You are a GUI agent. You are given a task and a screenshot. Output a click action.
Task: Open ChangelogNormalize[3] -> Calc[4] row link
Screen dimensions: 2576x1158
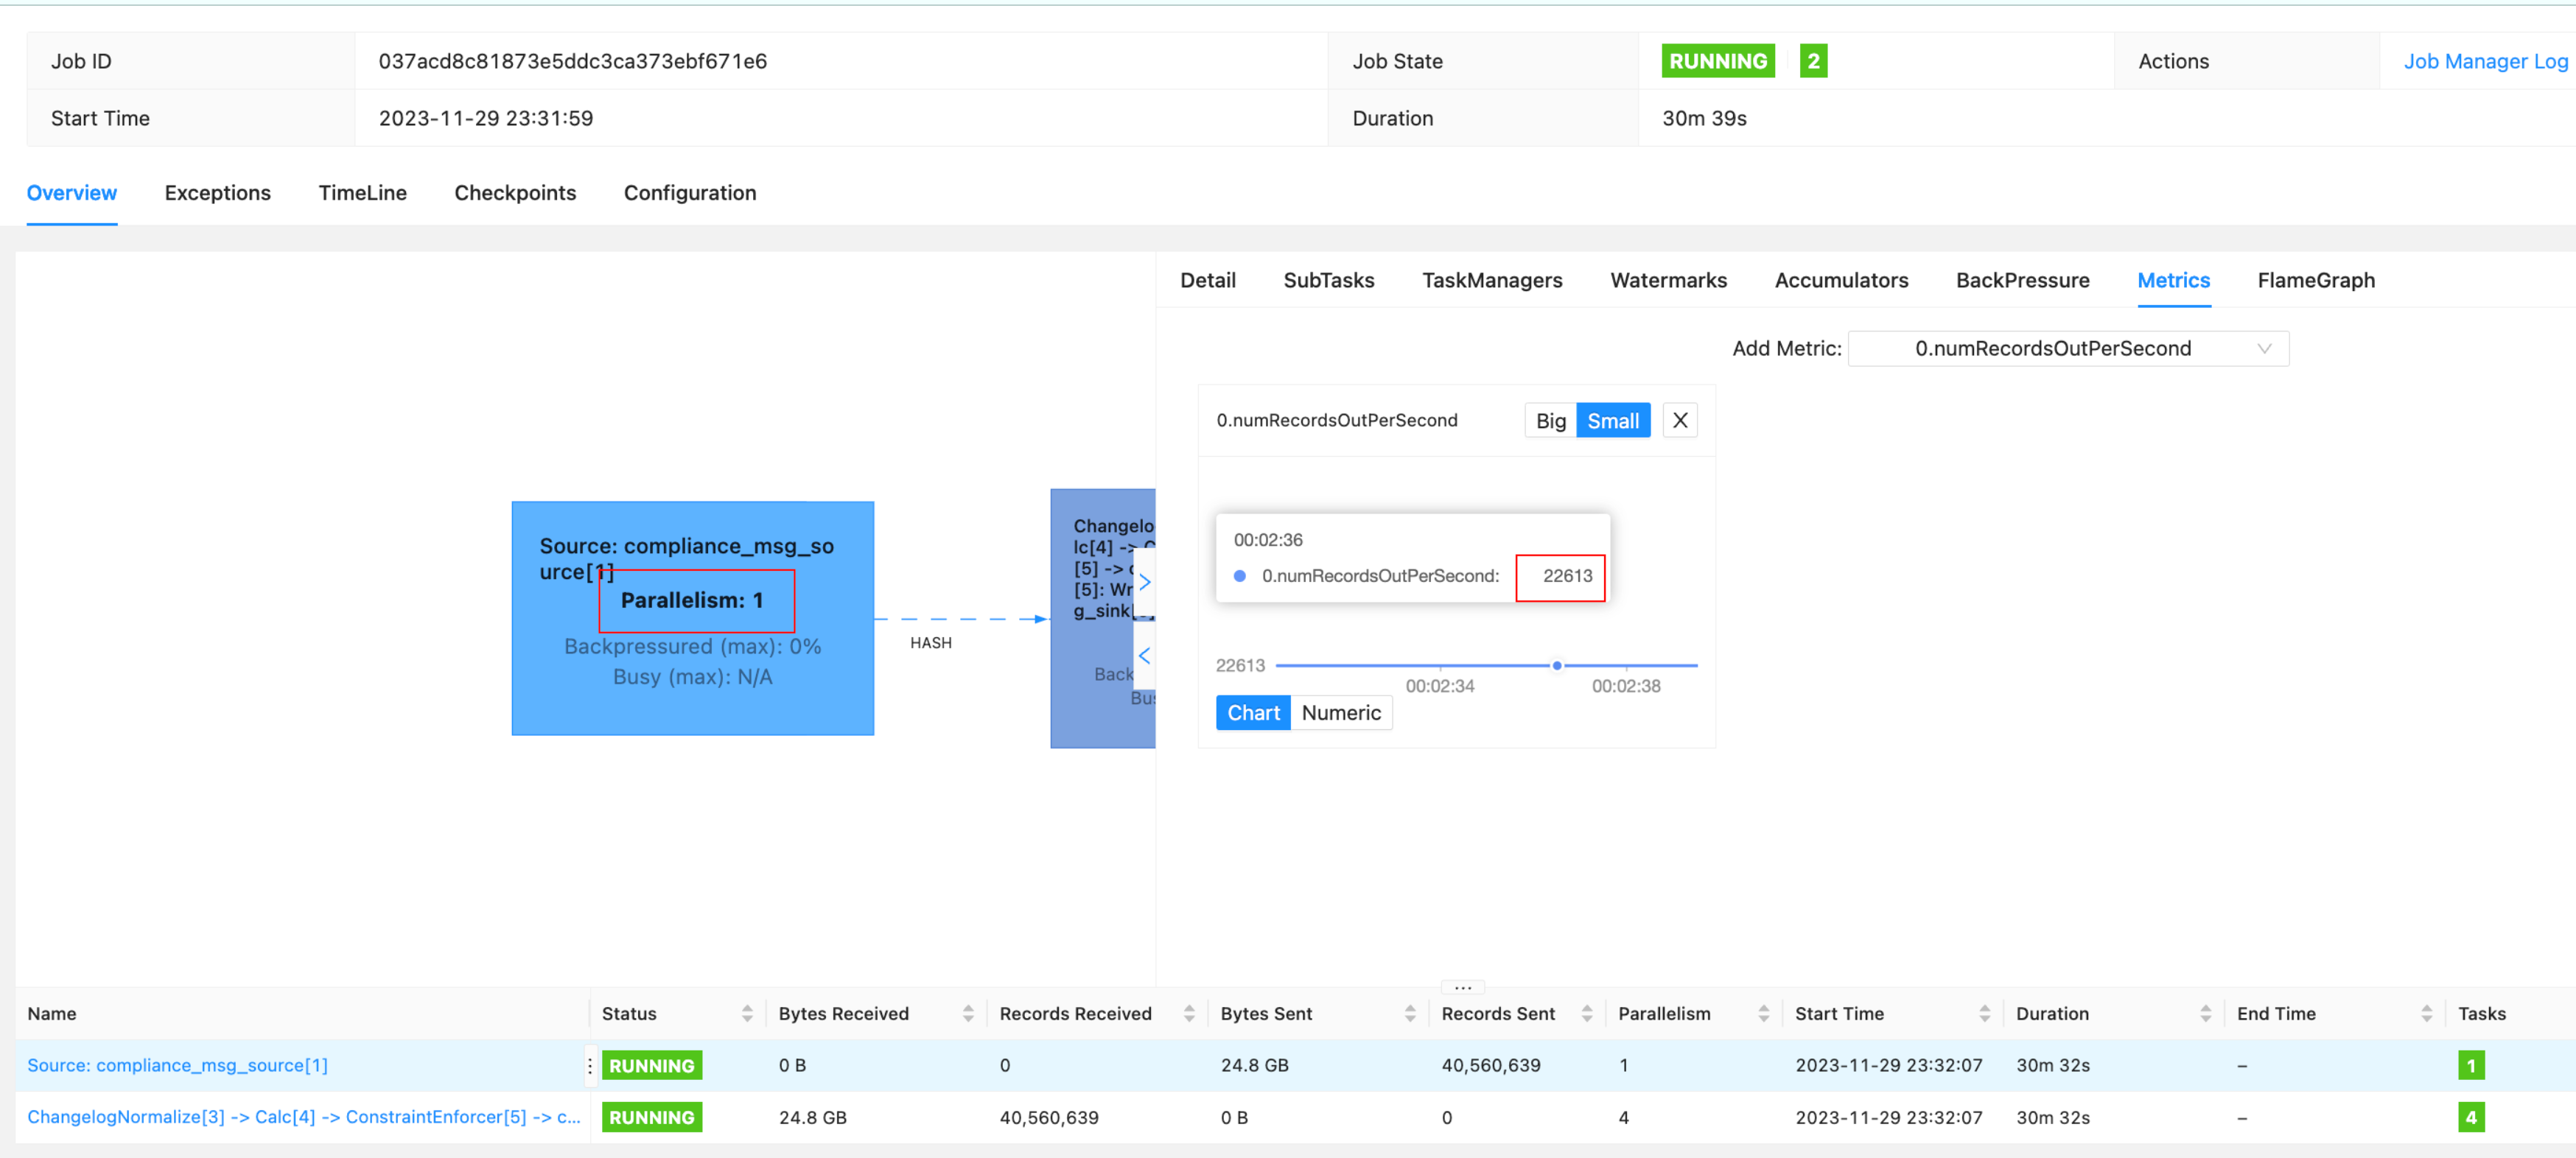303,1117
